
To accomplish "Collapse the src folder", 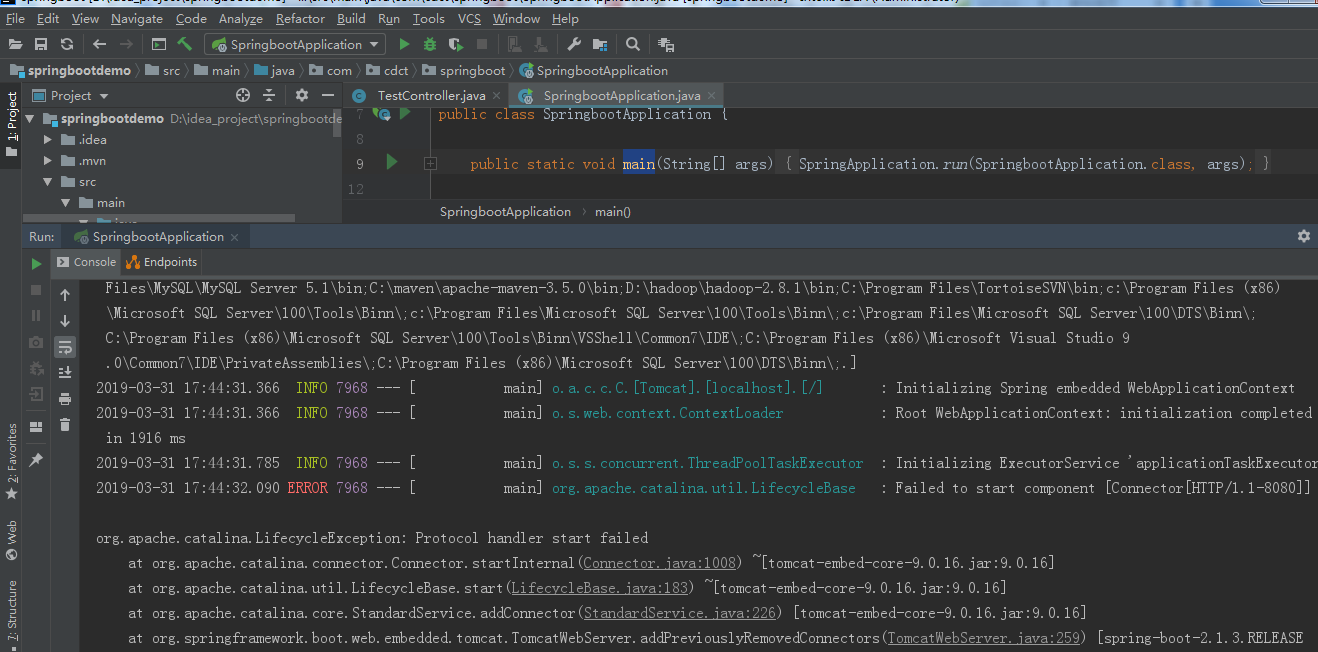I will [x=47, y=182].
